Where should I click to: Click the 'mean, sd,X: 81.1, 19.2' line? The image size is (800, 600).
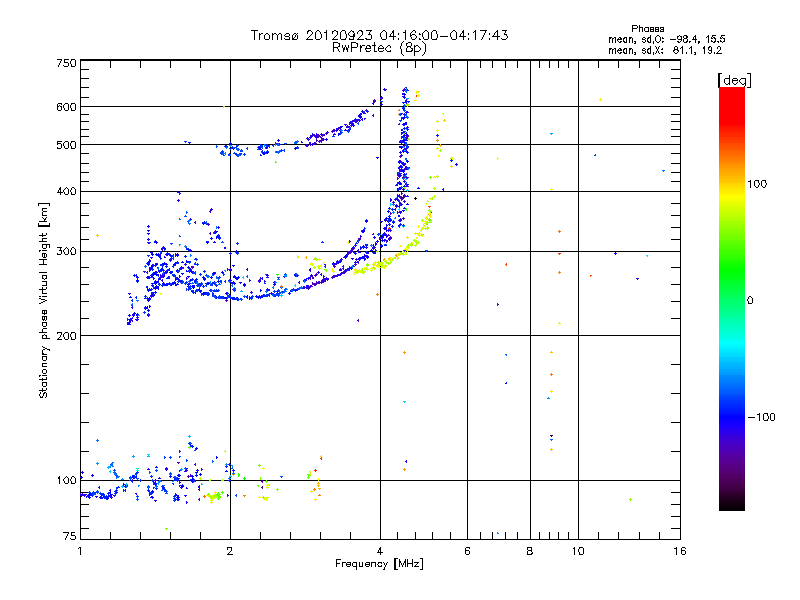[x=665, y=50]
